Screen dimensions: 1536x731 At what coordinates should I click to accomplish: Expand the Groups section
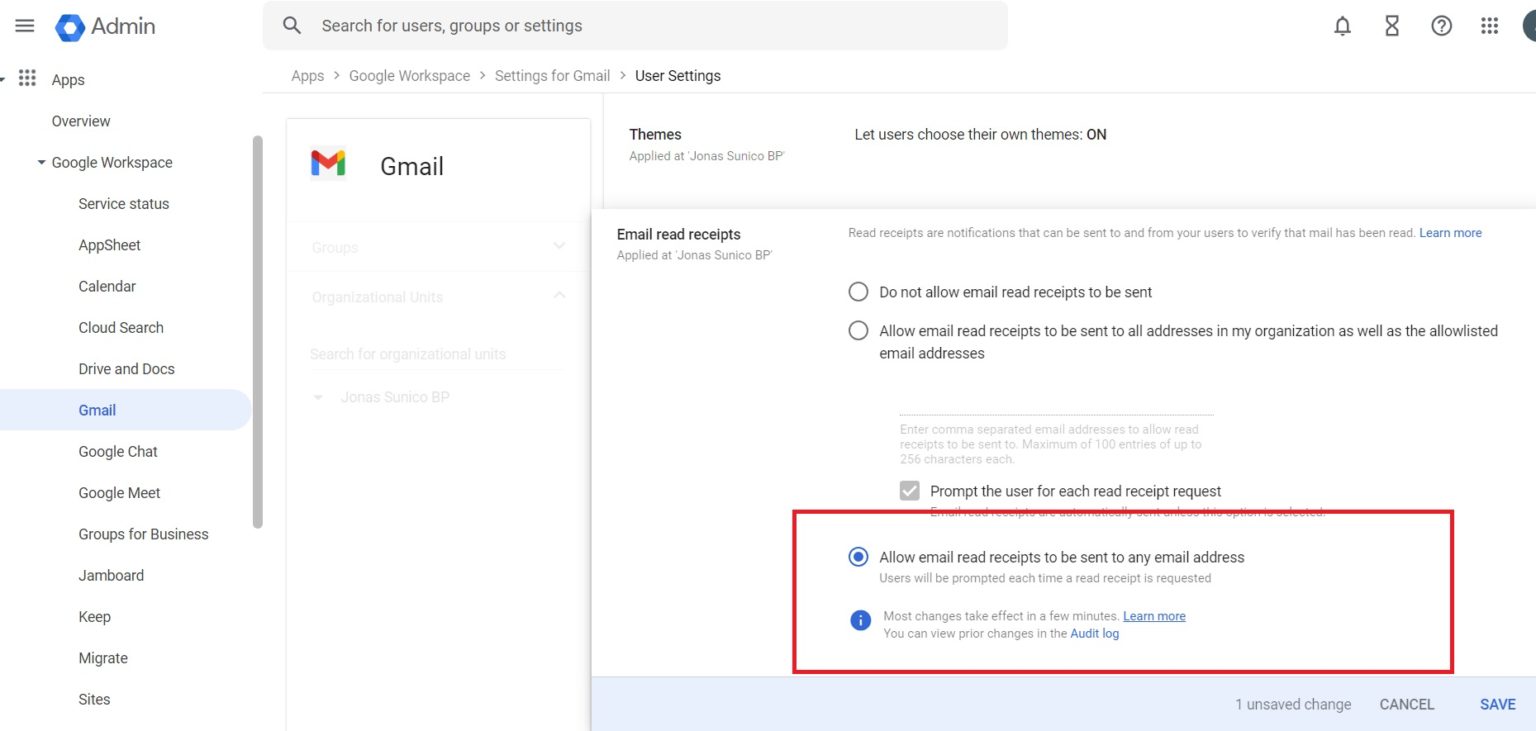[x=560, y=247]
